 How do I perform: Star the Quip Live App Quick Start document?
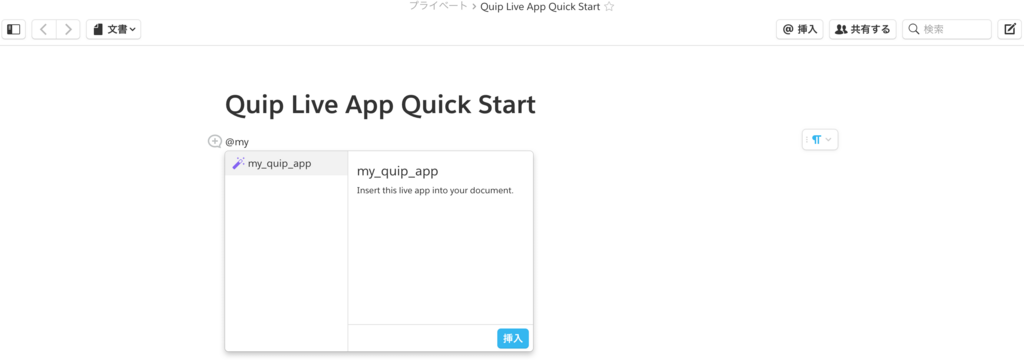pyautogui.click(x=609, y=7)
